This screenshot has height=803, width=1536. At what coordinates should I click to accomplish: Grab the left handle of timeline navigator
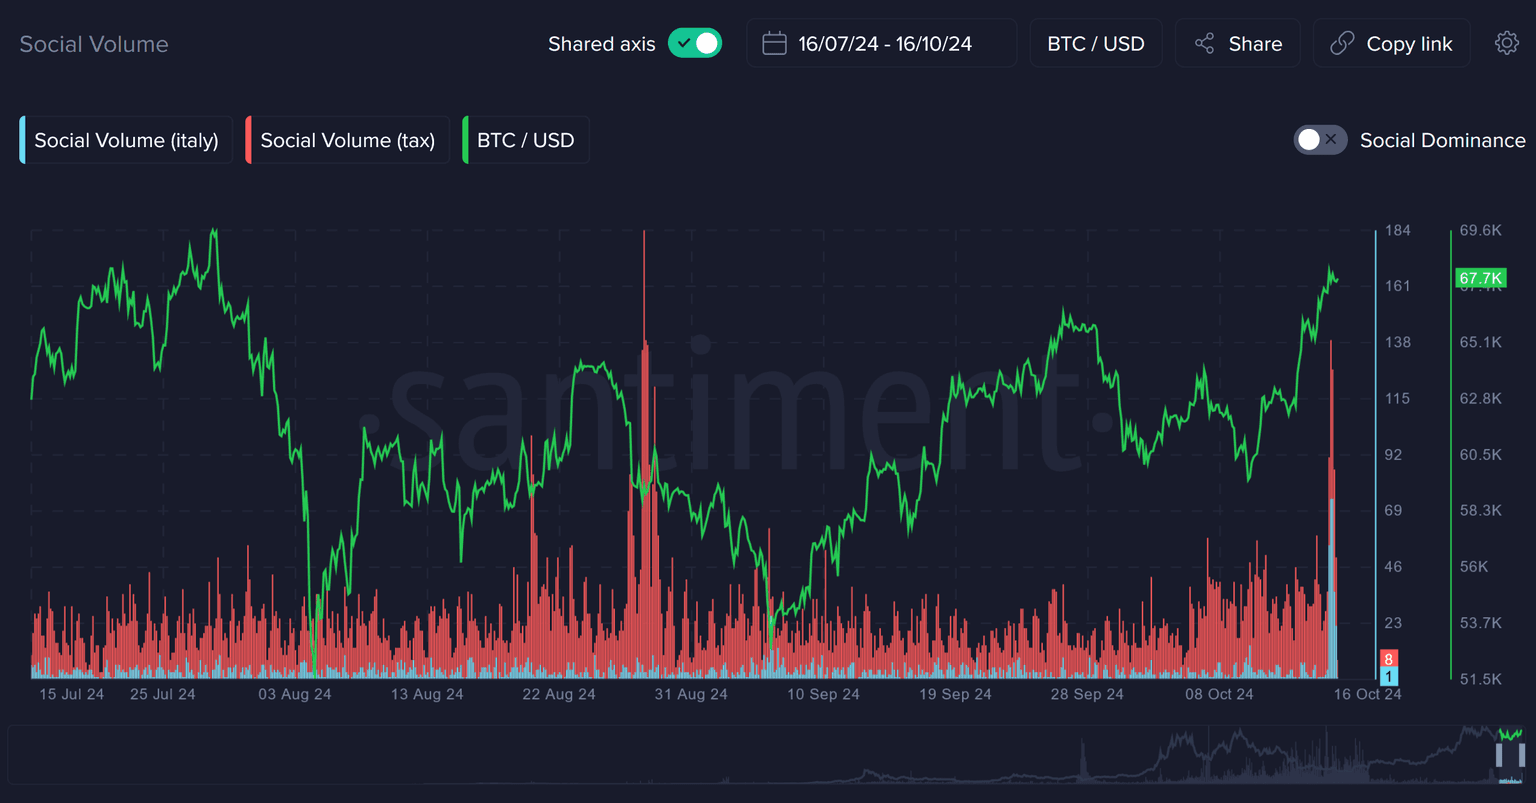[1499, 755]
